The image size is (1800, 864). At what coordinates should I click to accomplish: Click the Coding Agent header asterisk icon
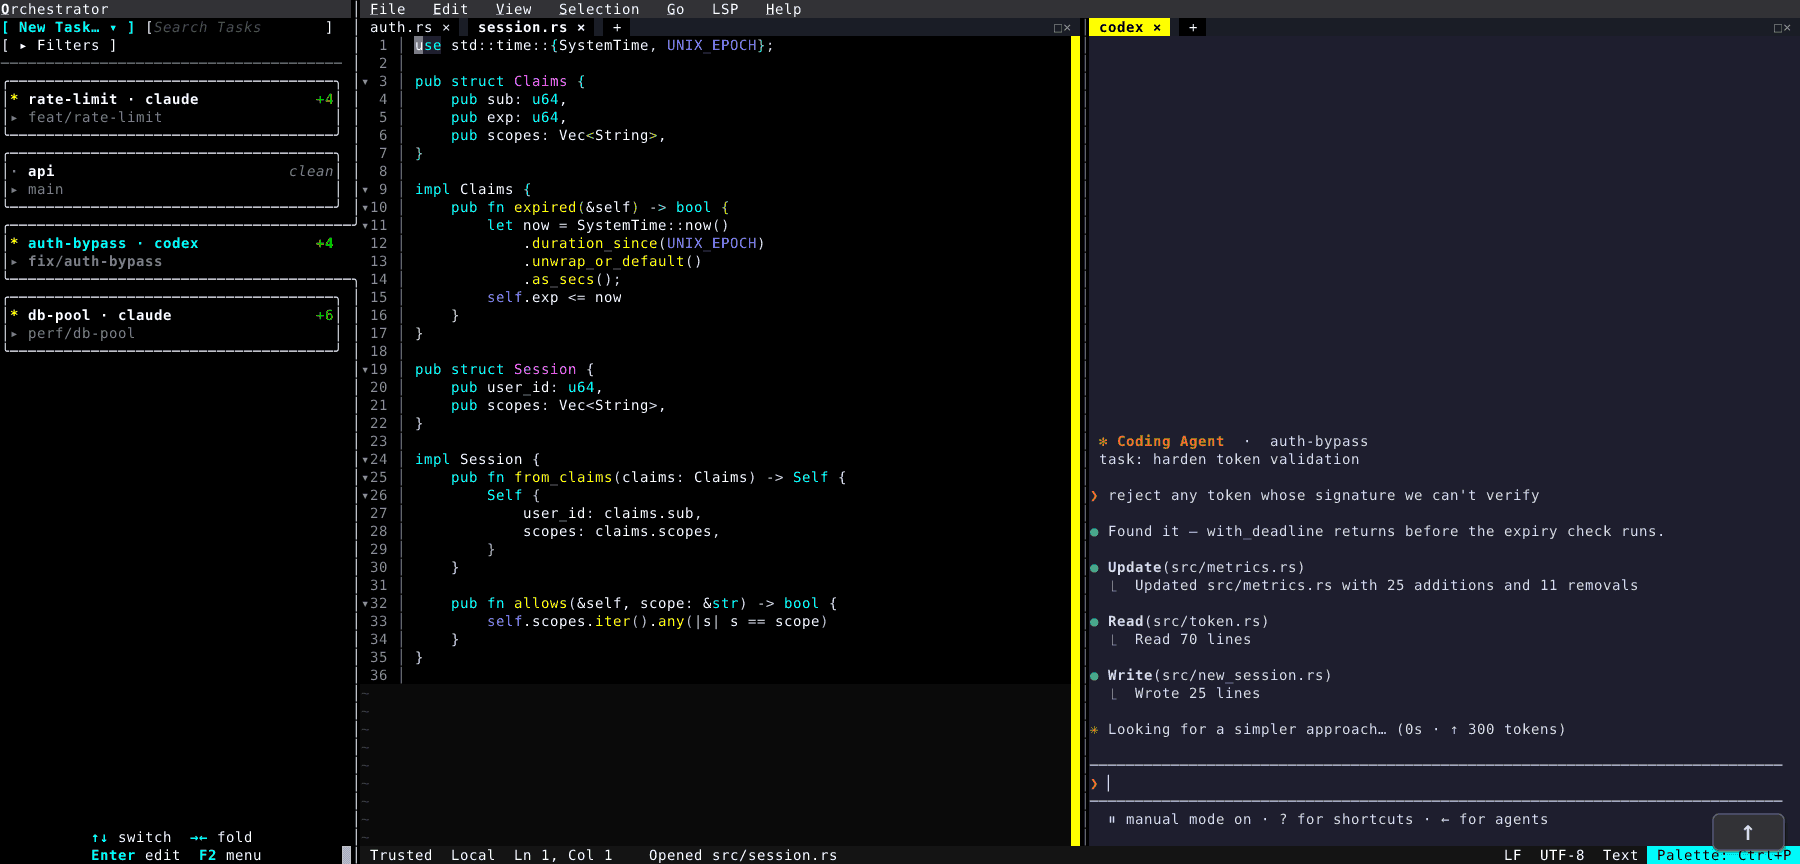pos(1103,441)
